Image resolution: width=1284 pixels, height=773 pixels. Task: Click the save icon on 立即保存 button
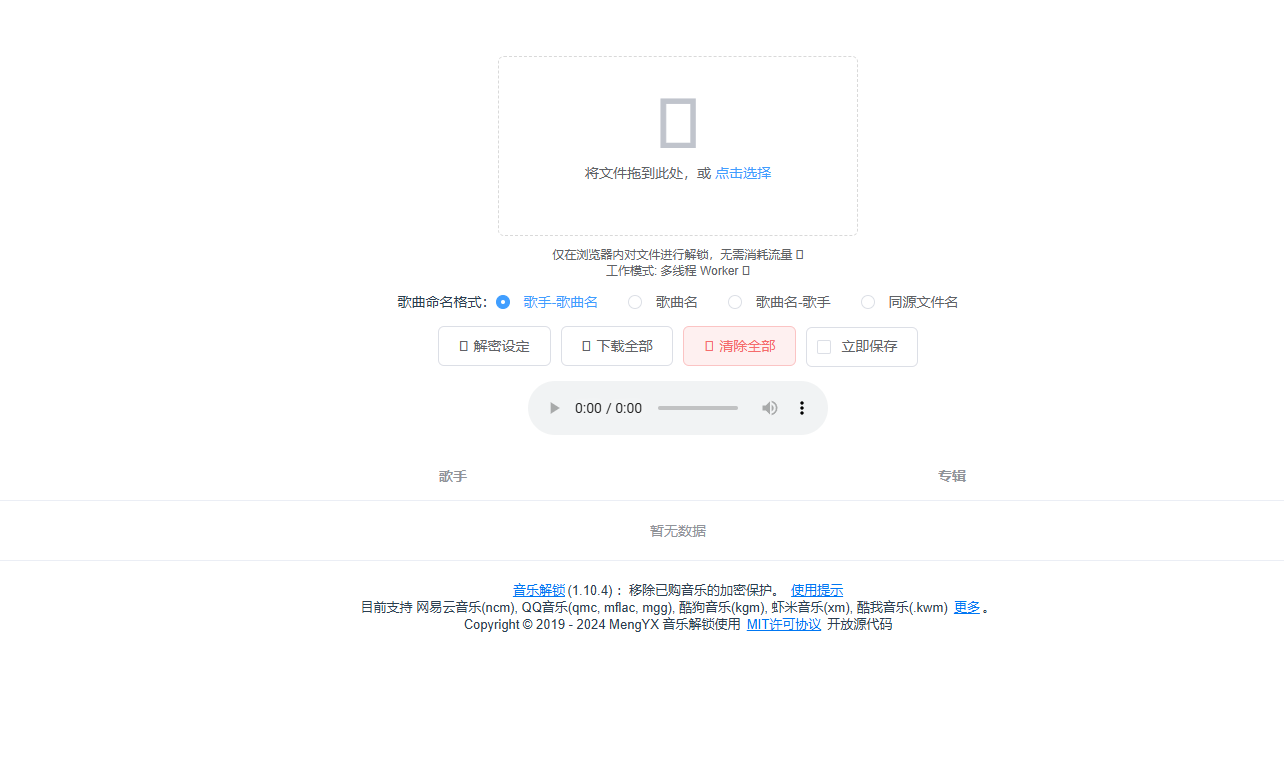(824, 347)
